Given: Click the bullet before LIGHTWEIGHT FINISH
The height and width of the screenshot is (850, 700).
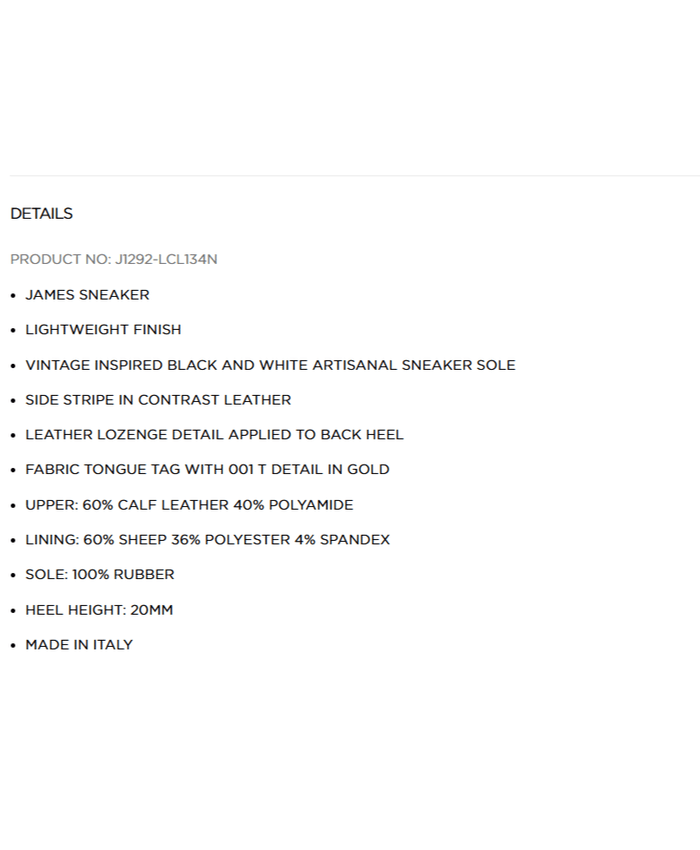Looking at the screenshot, I should coord(13,331).
